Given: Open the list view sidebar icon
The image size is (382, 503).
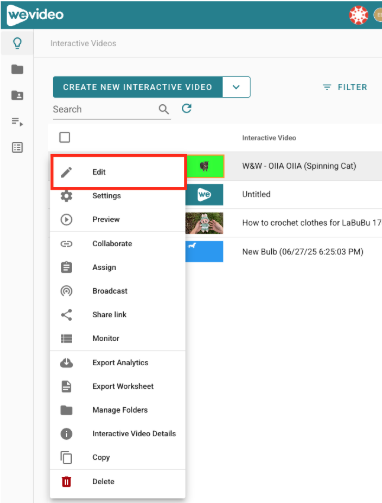Looking at the screenshot, I should (x=17, y=147).
